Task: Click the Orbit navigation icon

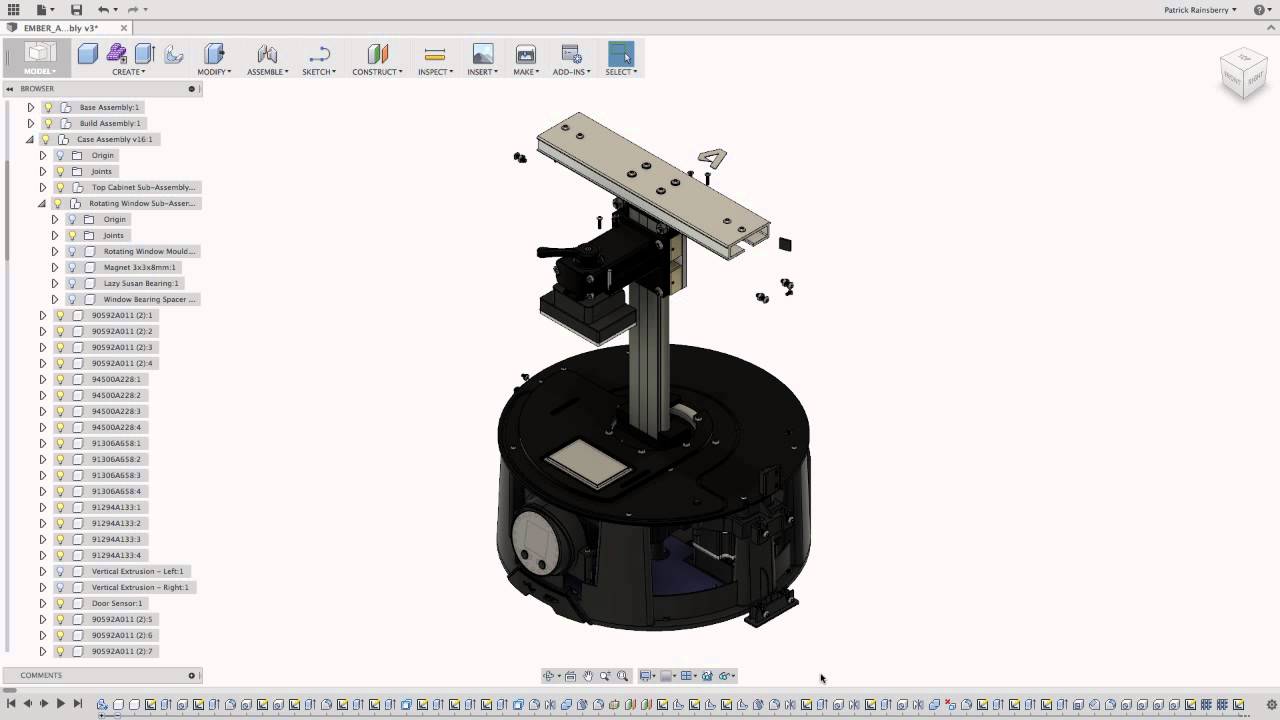Action: coord(548,676)
